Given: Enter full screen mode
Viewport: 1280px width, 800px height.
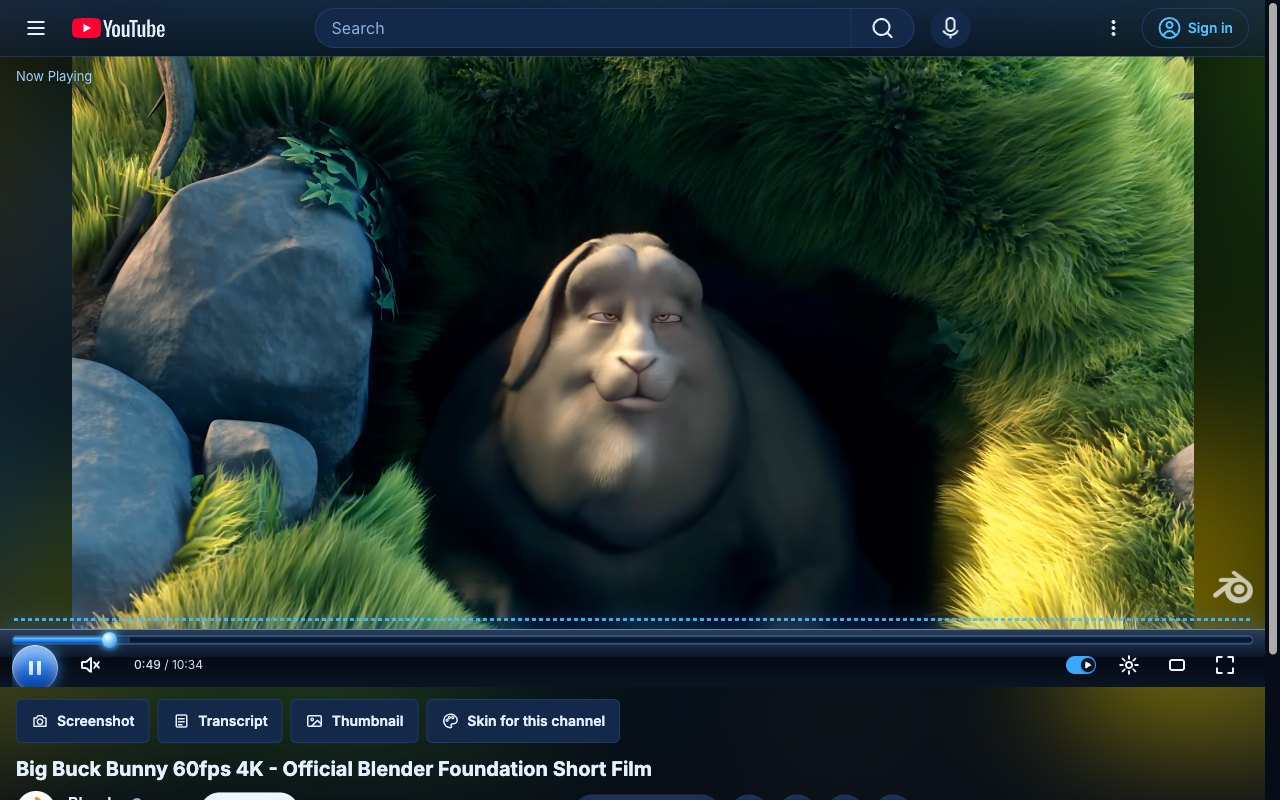Looking at the screenshot, I should coord(1225,665).
